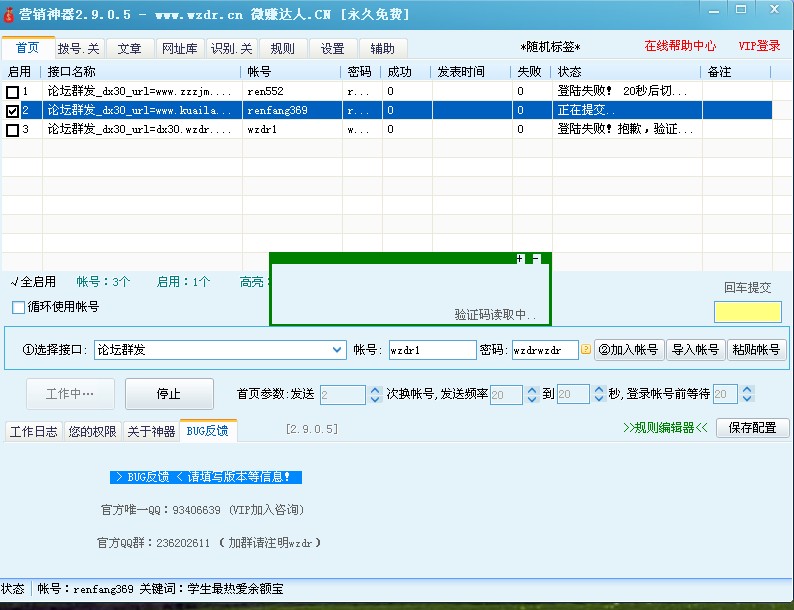The width and height of the screenshot is (794, 610).
Task: Open the 文章 tab
Action: pos(130,49)
